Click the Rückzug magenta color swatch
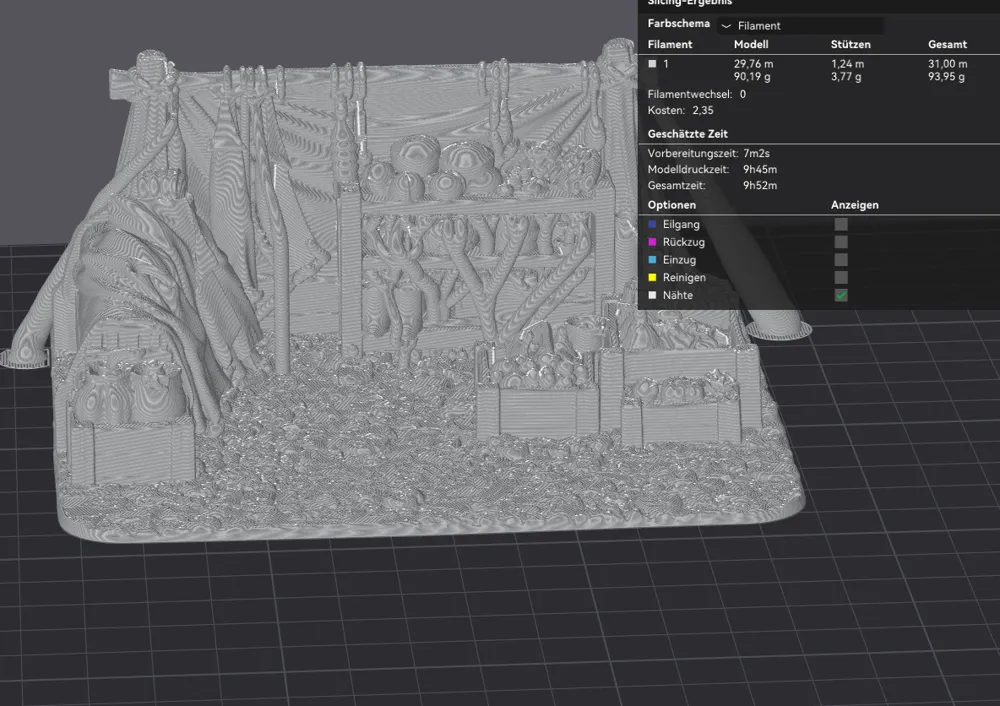The height and width of the screenshot is (706, 1000). coord(652,242)
